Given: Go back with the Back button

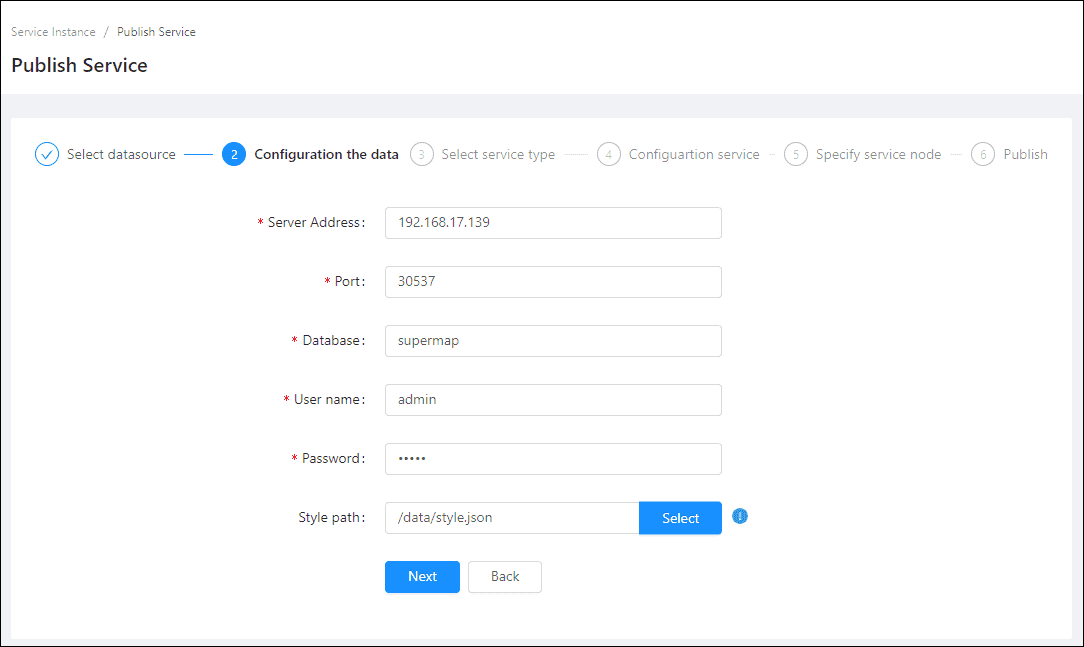Looking at the screenshot, I should (505, 576).
